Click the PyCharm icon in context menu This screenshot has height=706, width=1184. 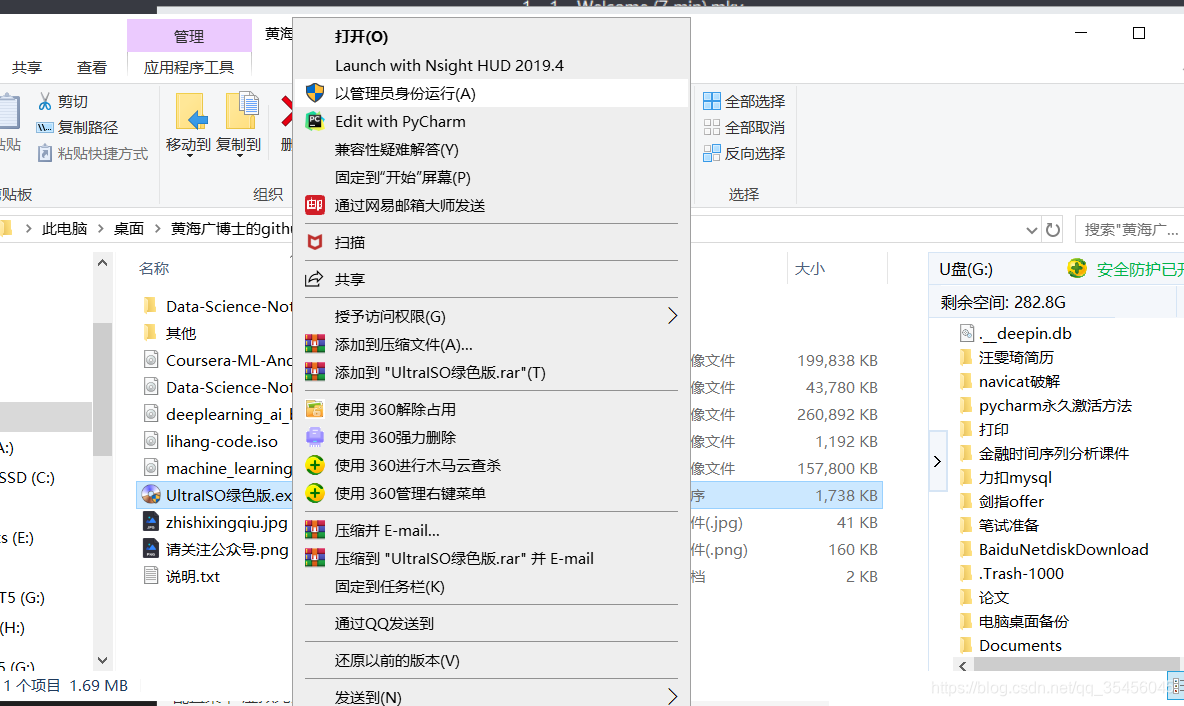[315, 122]
